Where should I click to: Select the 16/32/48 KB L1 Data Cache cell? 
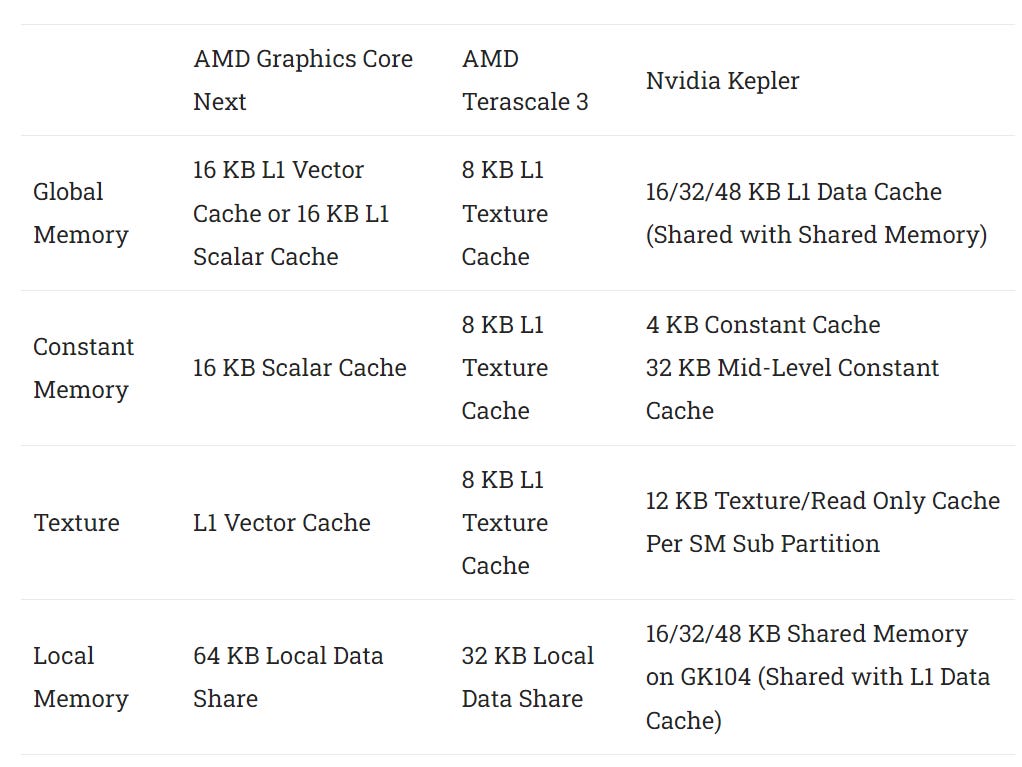point(816,213)
